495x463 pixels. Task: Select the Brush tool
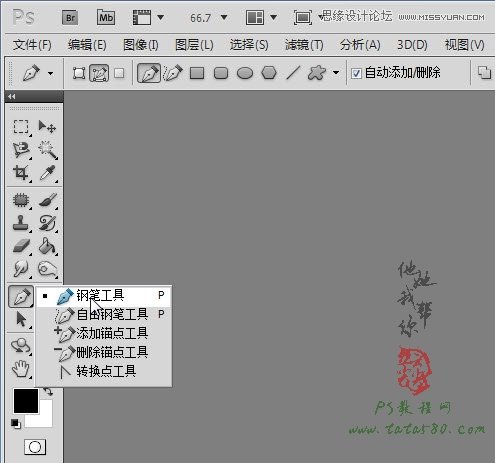[x=48, y=200]
